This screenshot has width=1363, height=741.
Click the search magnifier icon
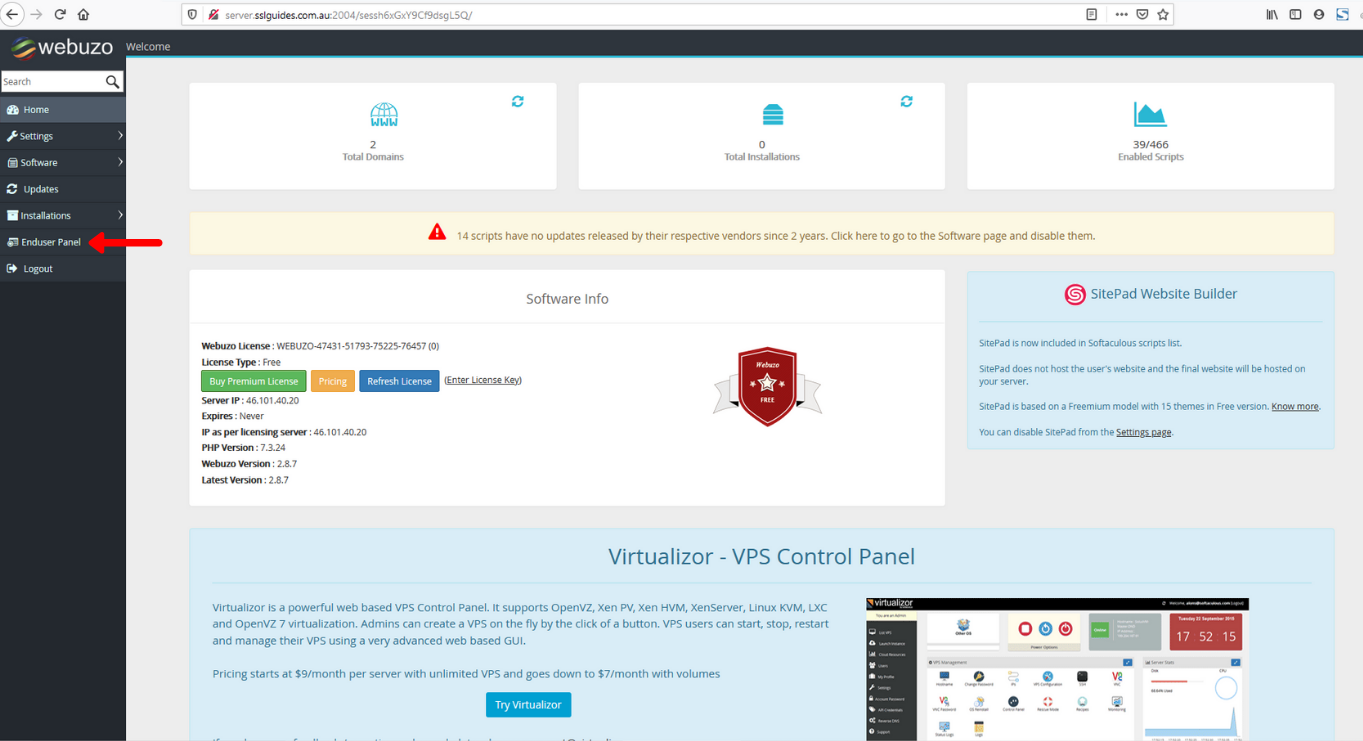113,81
